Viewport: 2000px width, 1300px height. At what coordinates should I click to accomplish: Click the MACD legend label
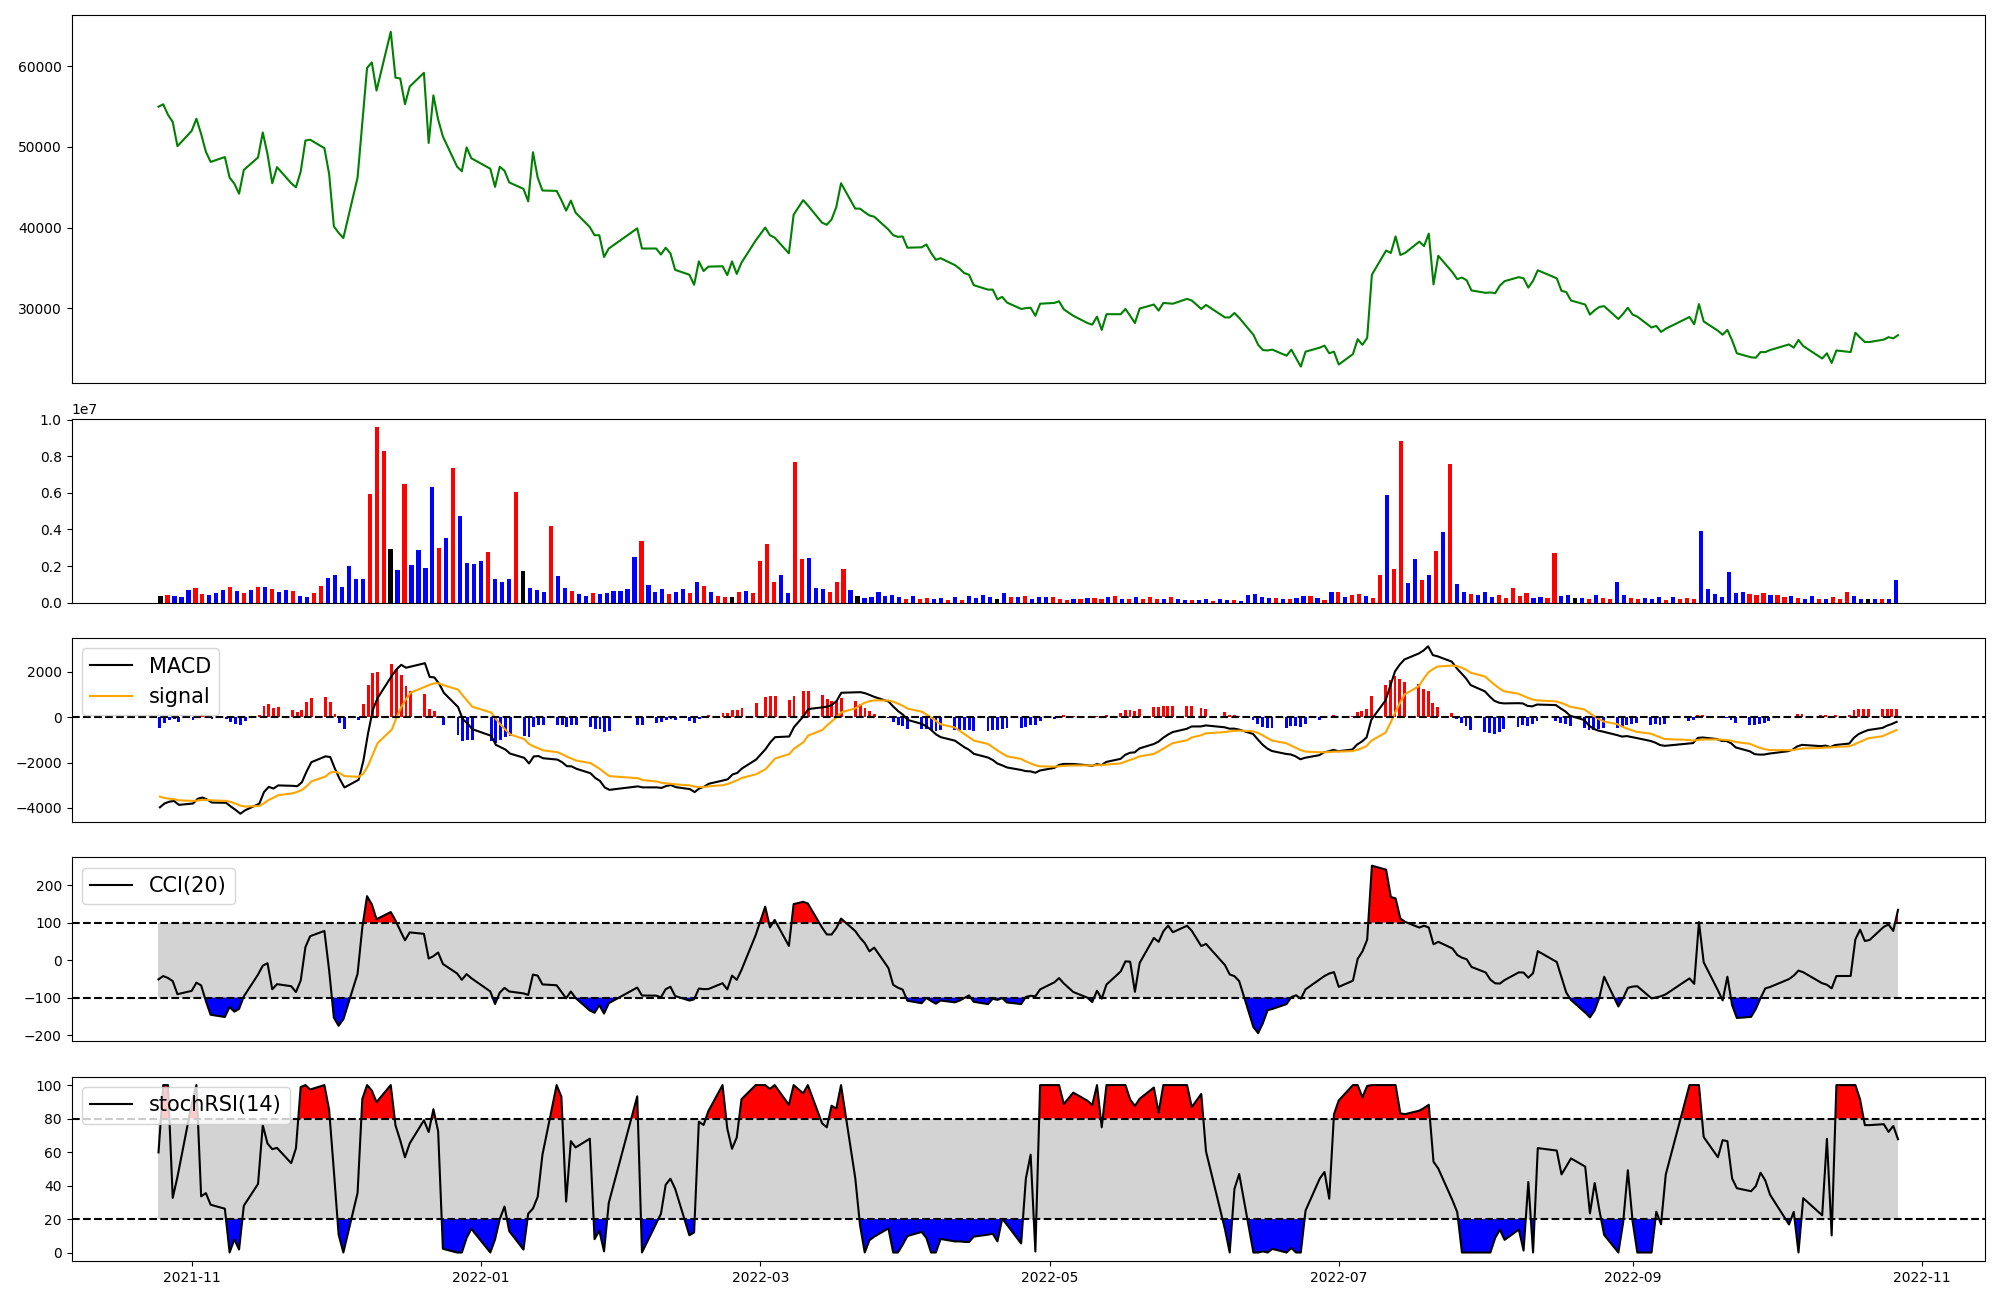179,666
